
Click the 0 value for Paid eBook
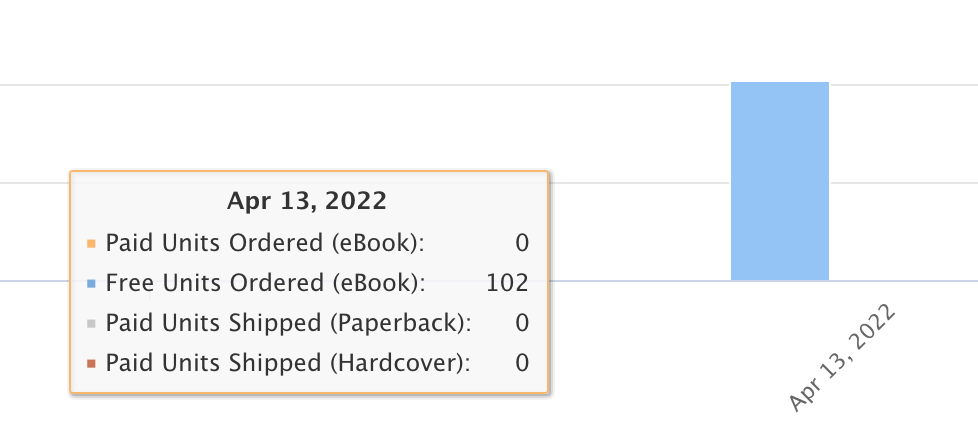click(522, 243)
